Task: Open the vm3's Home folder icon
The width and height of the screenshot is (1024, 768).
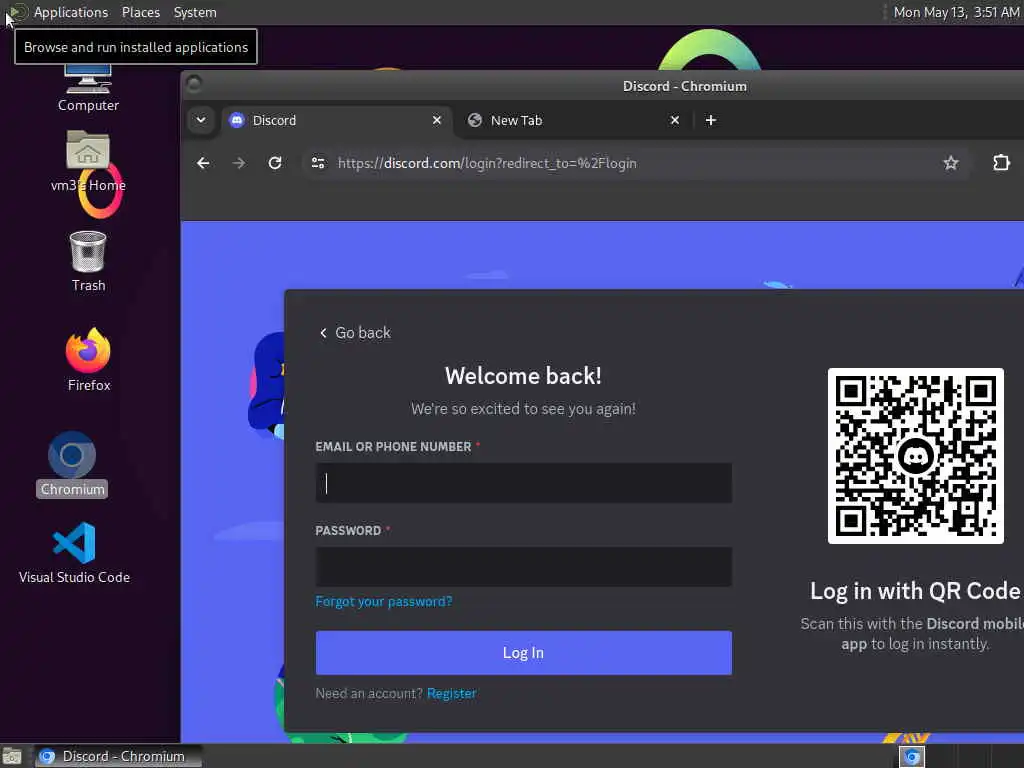Action: 88,161
